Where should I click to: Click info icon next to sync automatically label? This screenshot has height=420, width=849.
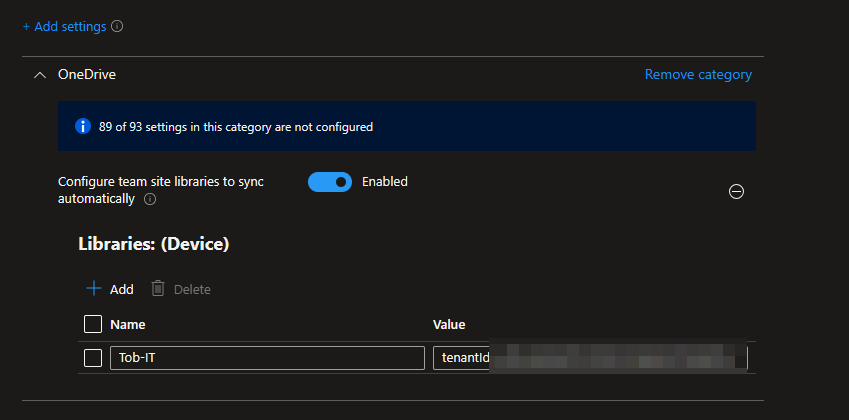[x=150, y=199]
